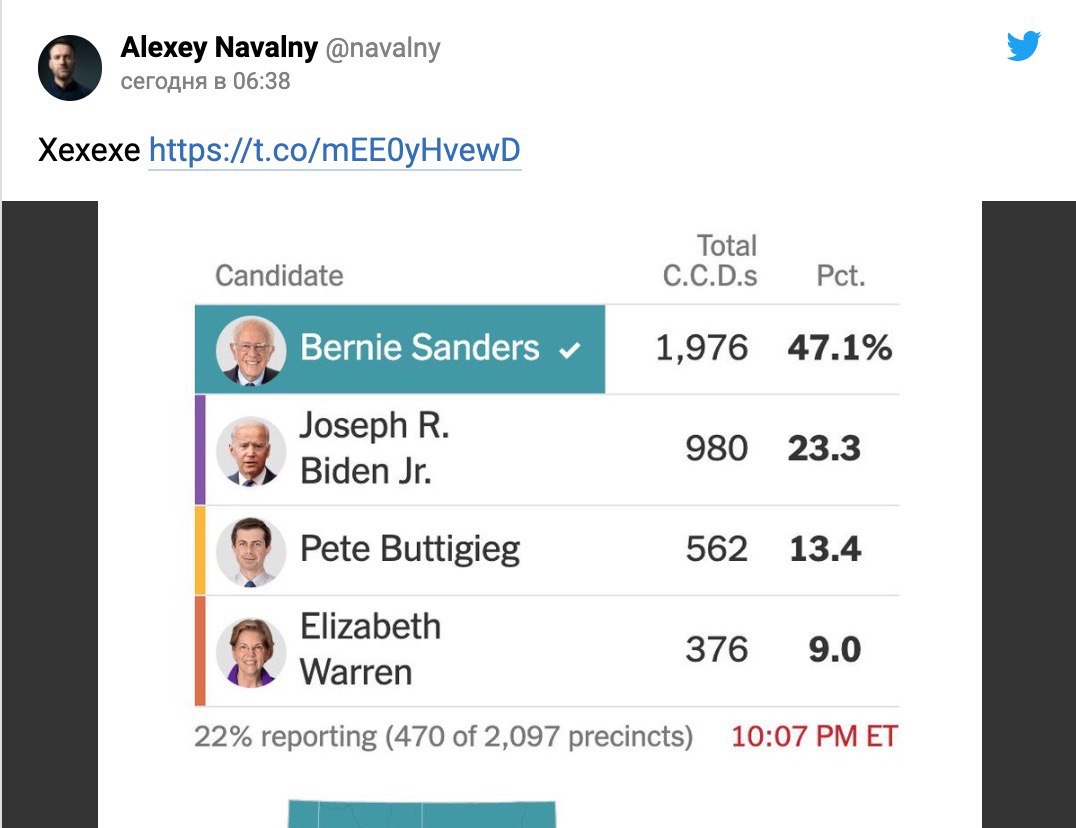Click the Total C.C.D.s column header

(710, 261)
